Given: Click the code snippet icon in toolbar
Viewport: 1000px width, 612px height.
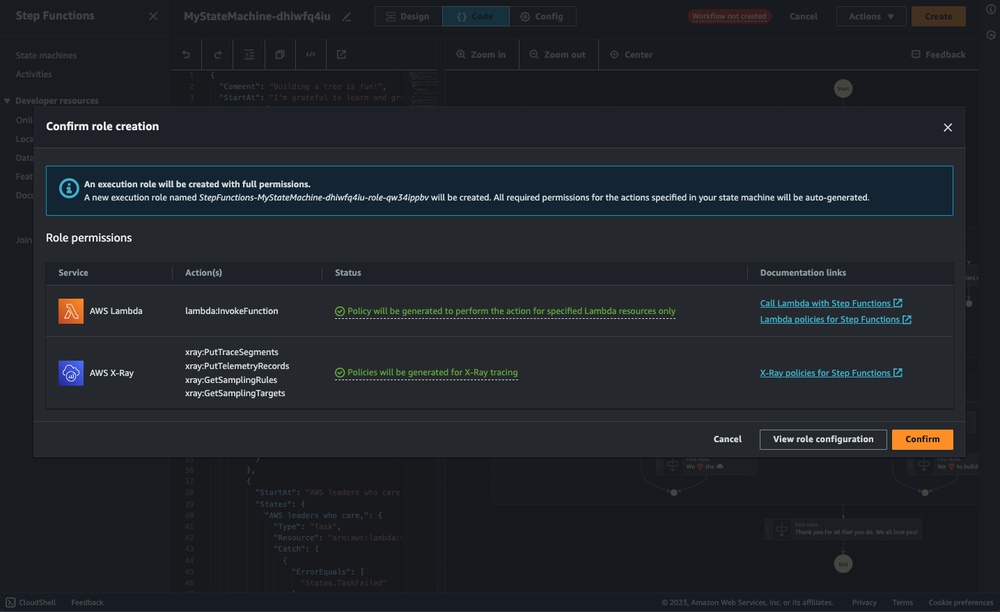Looking at the screenshot, I should 311,55.
